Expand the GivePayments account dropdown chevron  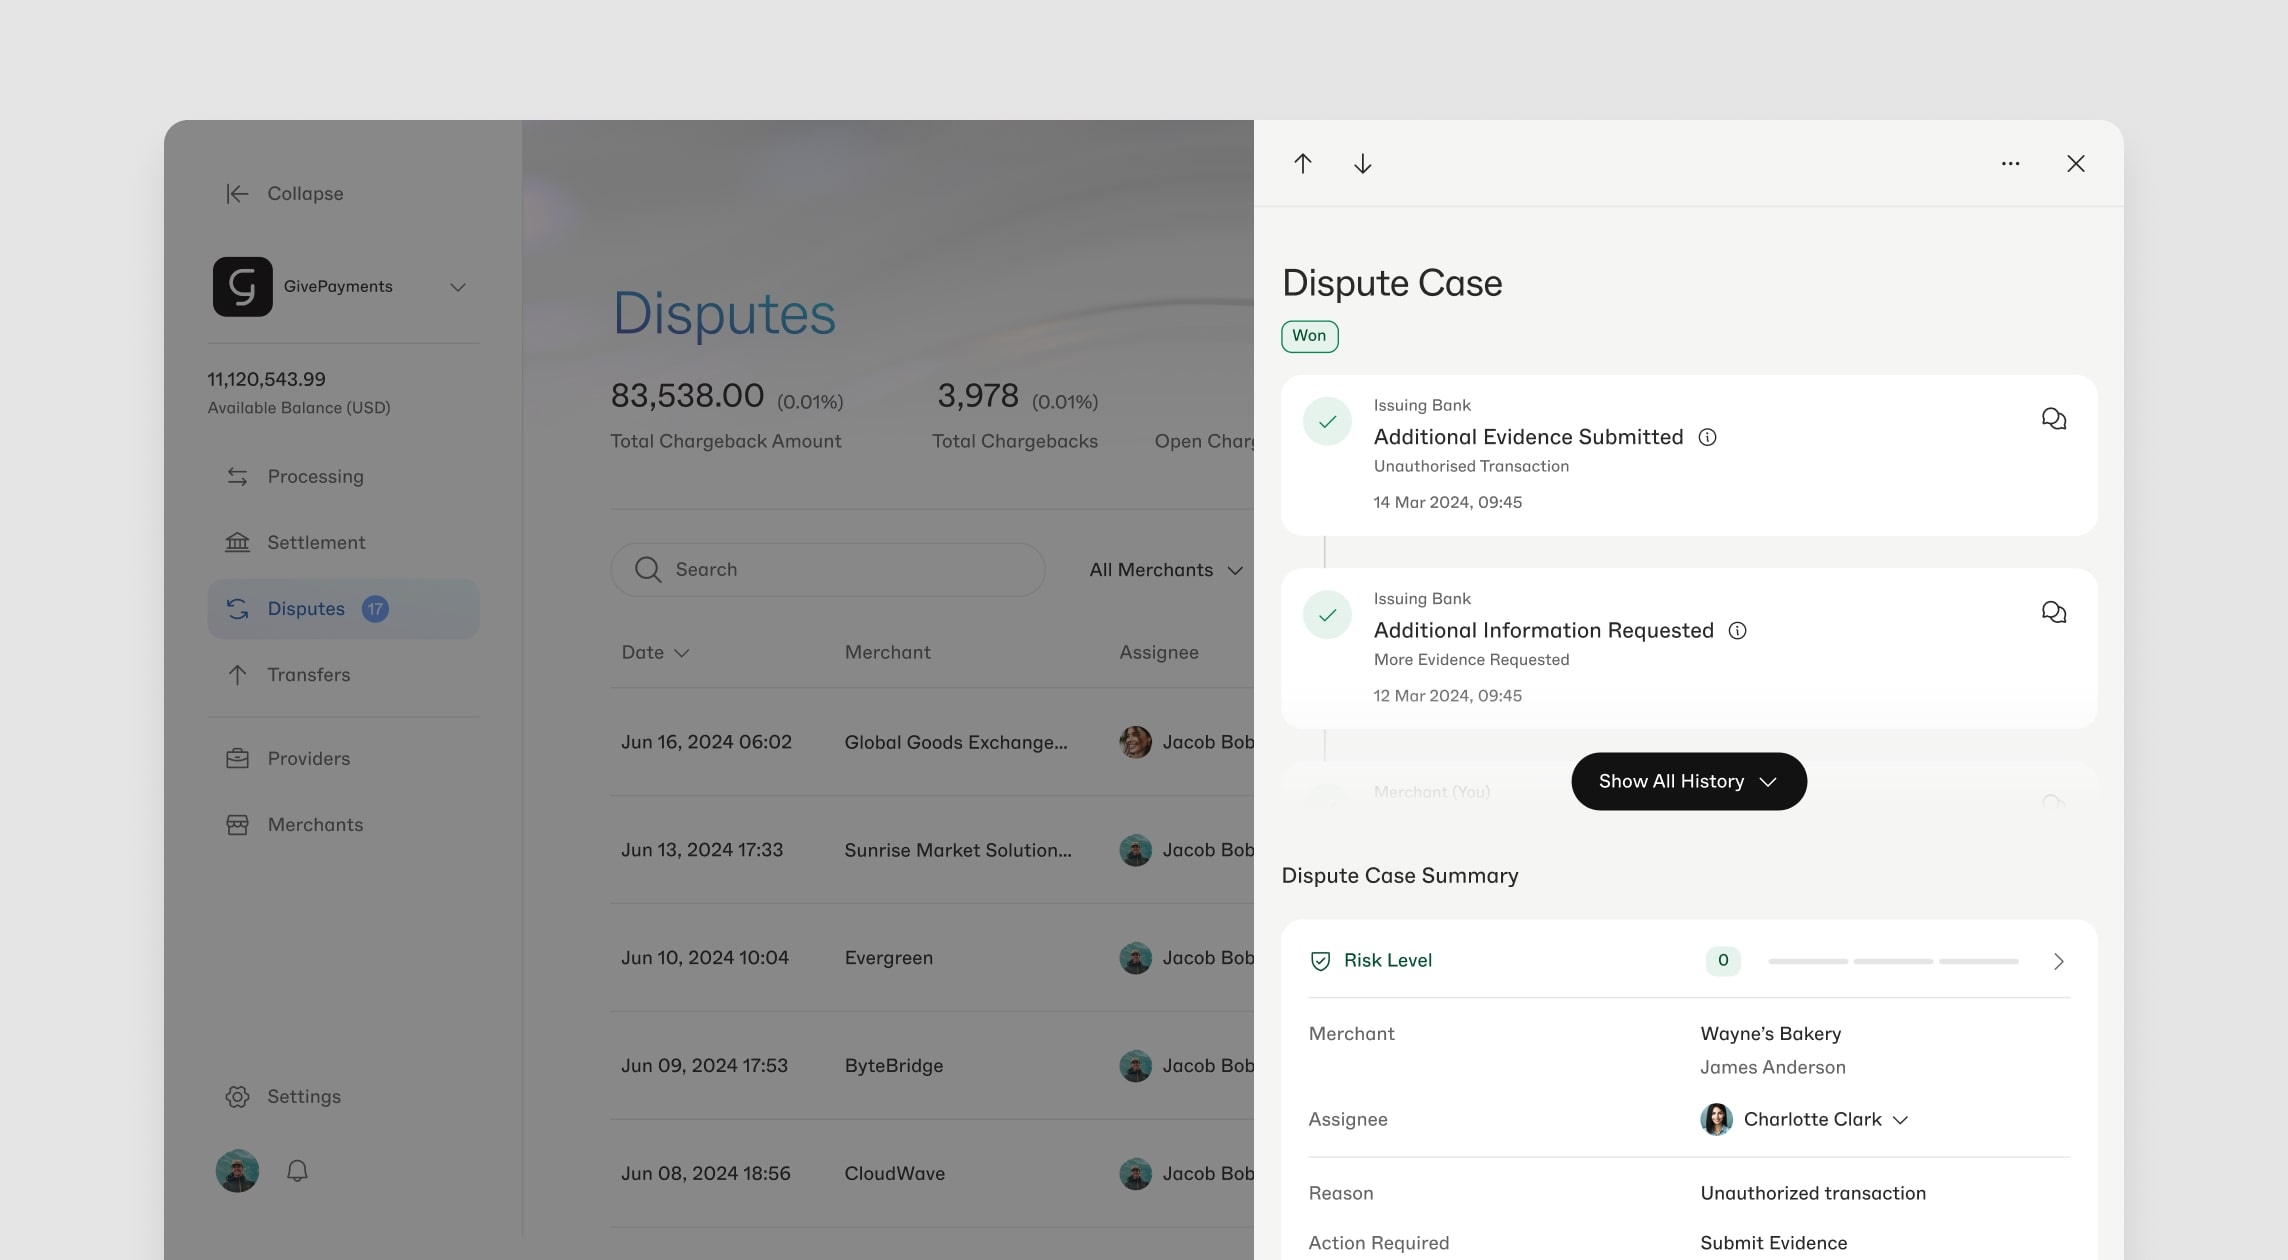point(458,287)
